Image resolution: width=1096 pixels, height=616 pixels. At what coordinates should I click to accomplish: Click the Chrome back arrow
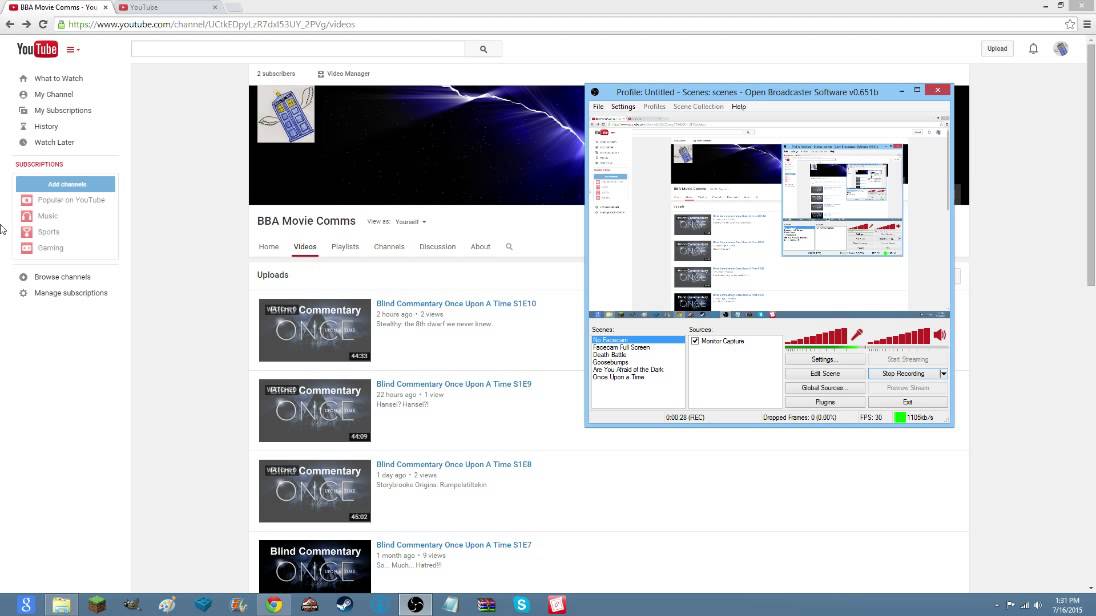coord(10,24)
